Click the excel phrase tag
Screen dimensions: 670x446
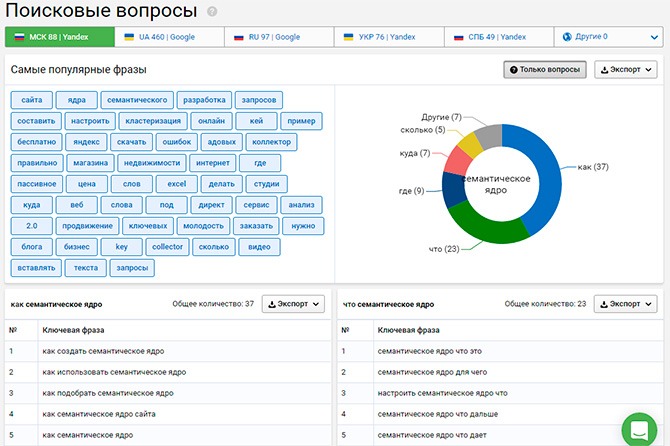(177, 184)
